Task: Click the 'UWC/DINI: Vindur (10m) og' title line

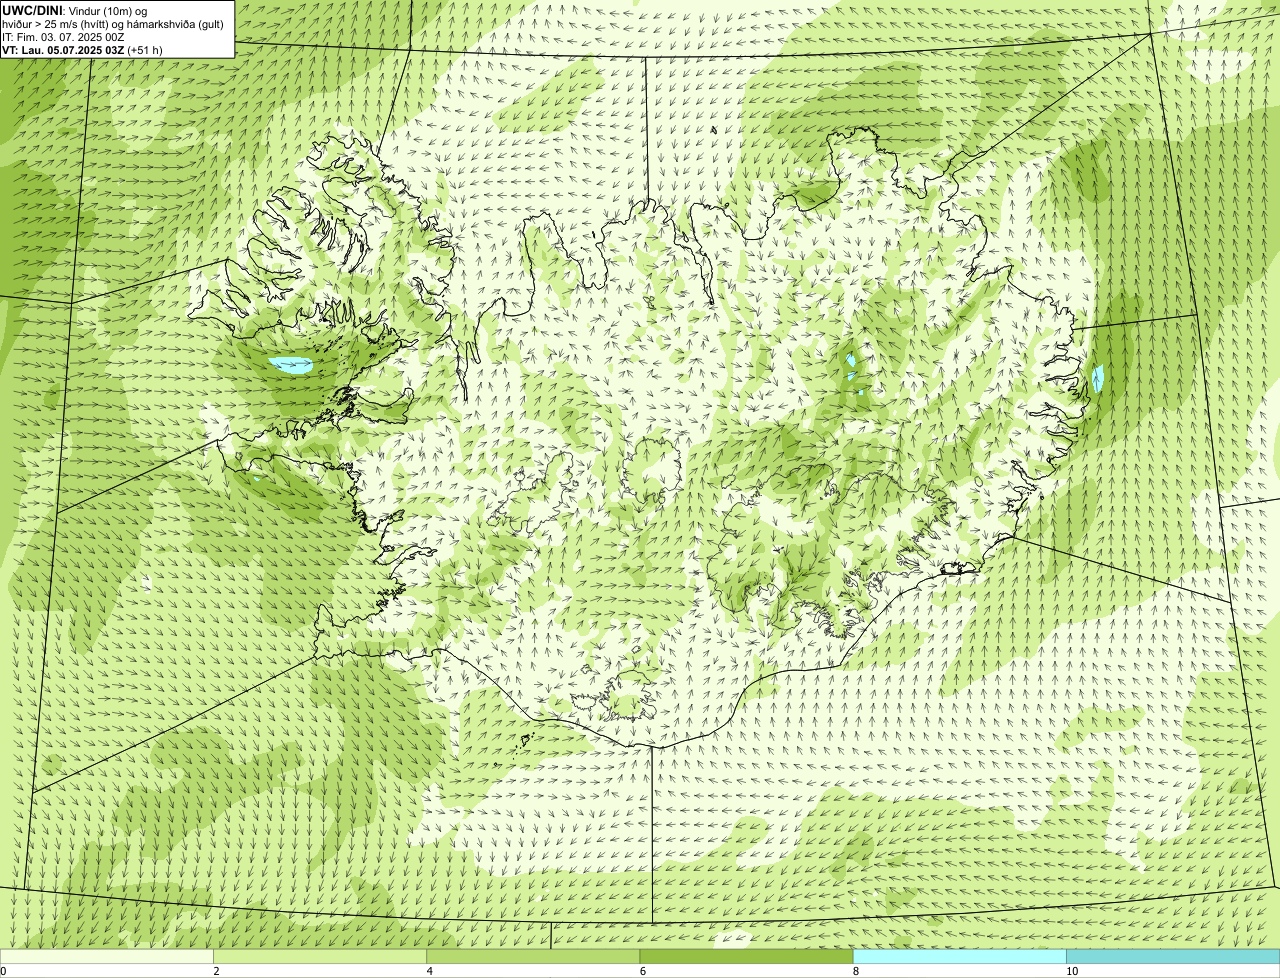Action: click(x=74, y=10)
